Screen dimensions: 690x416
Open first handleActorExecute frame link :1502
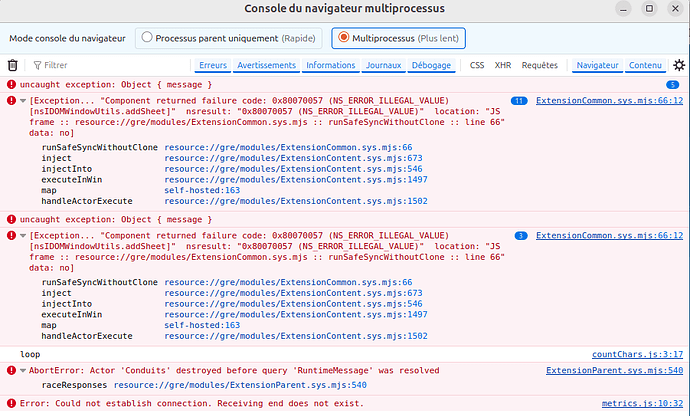click(296, 201)
